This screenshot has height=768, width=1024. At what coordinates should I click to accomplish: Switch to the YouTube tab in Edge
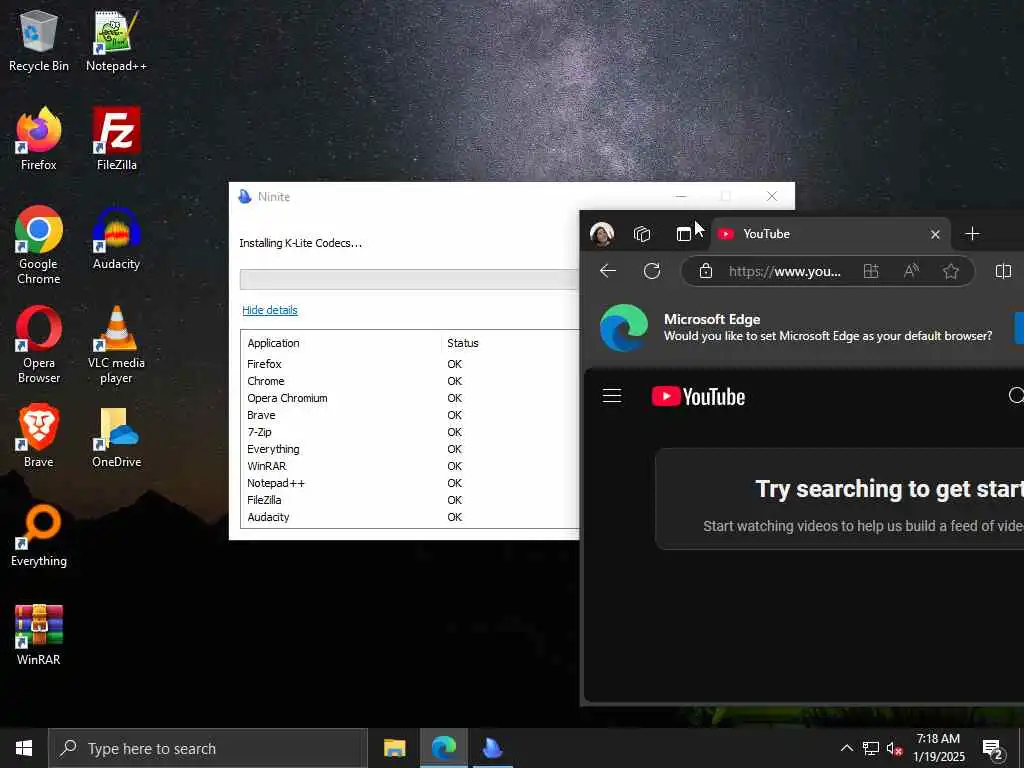(829, 234)
